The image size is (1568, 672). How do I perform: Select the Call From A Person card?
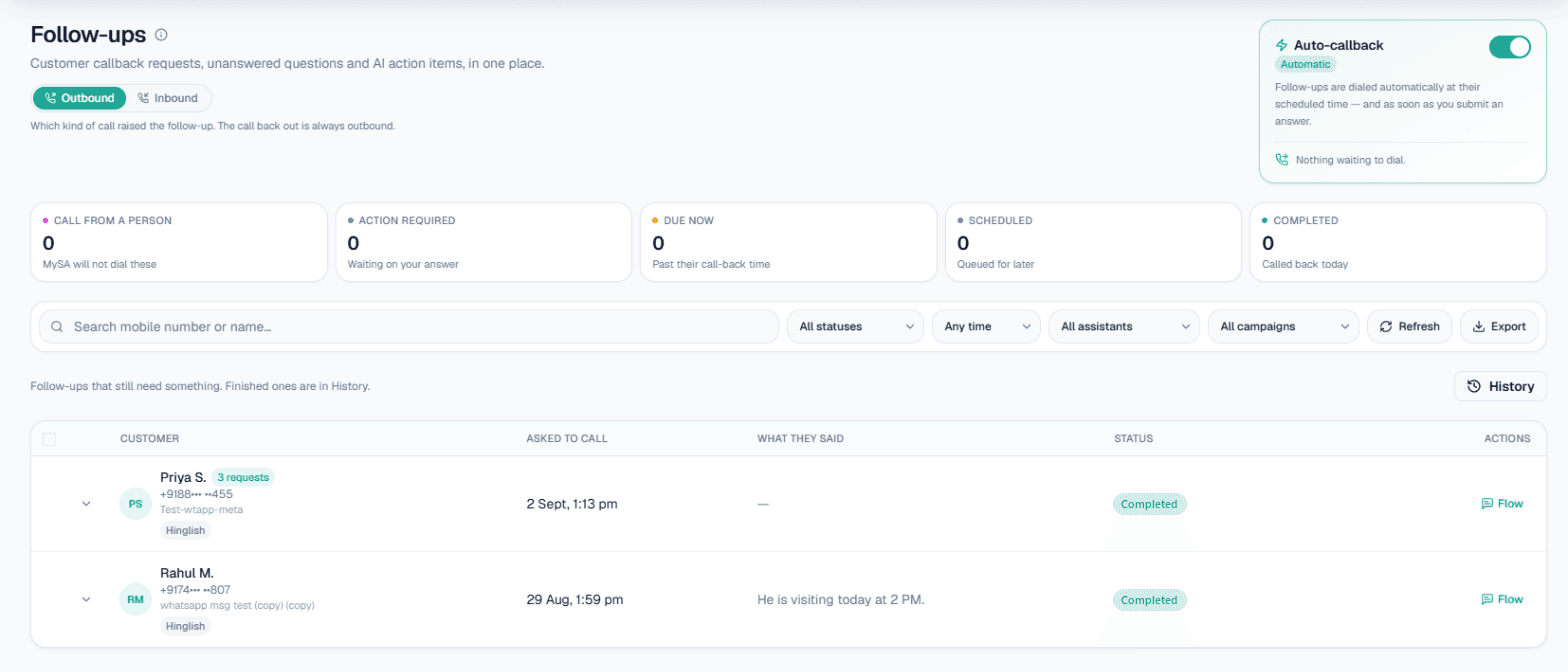[x=179, y=243]
